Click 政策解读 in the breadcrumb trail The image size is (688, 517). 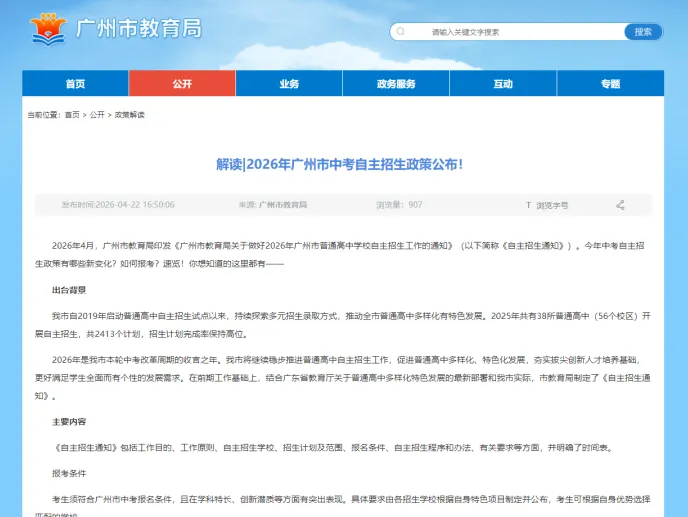(129, 115)
